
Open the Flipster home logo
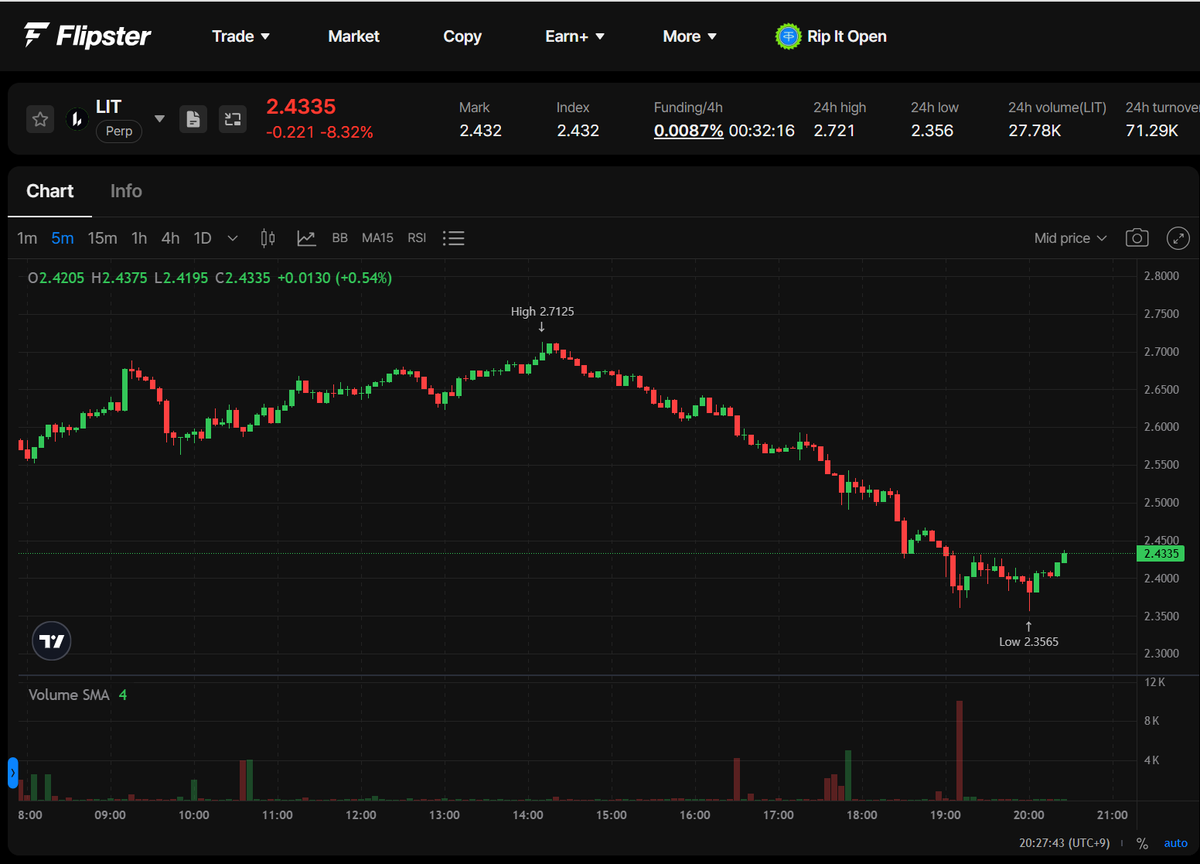tap(88, 36)
